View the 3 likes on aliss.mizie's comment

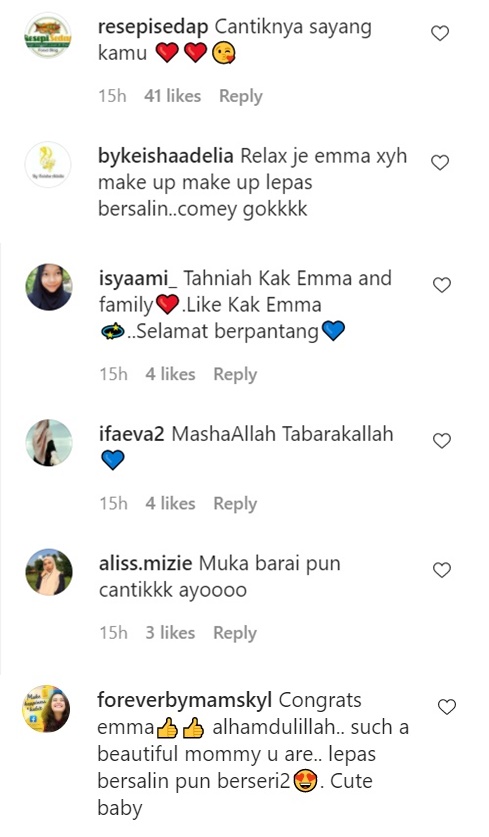[170, 633]
